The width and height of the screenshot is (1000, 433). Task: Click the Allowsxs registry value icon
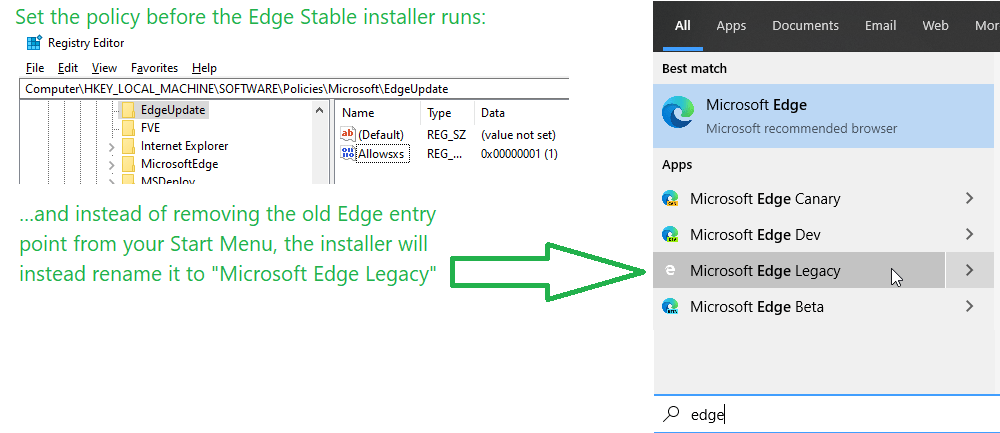click(x=348, y=153)
